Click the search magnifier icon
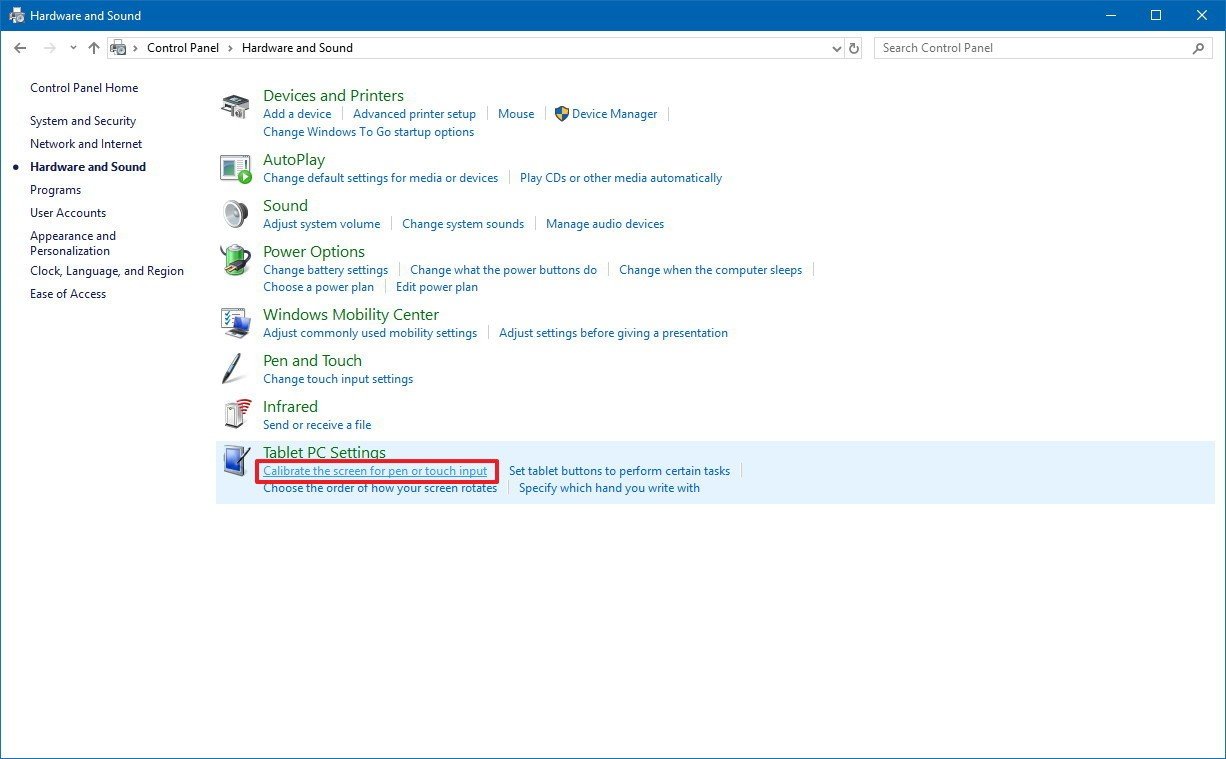Image resolution: width=1226 pixels, height=759 pixels. point(1198,48)
